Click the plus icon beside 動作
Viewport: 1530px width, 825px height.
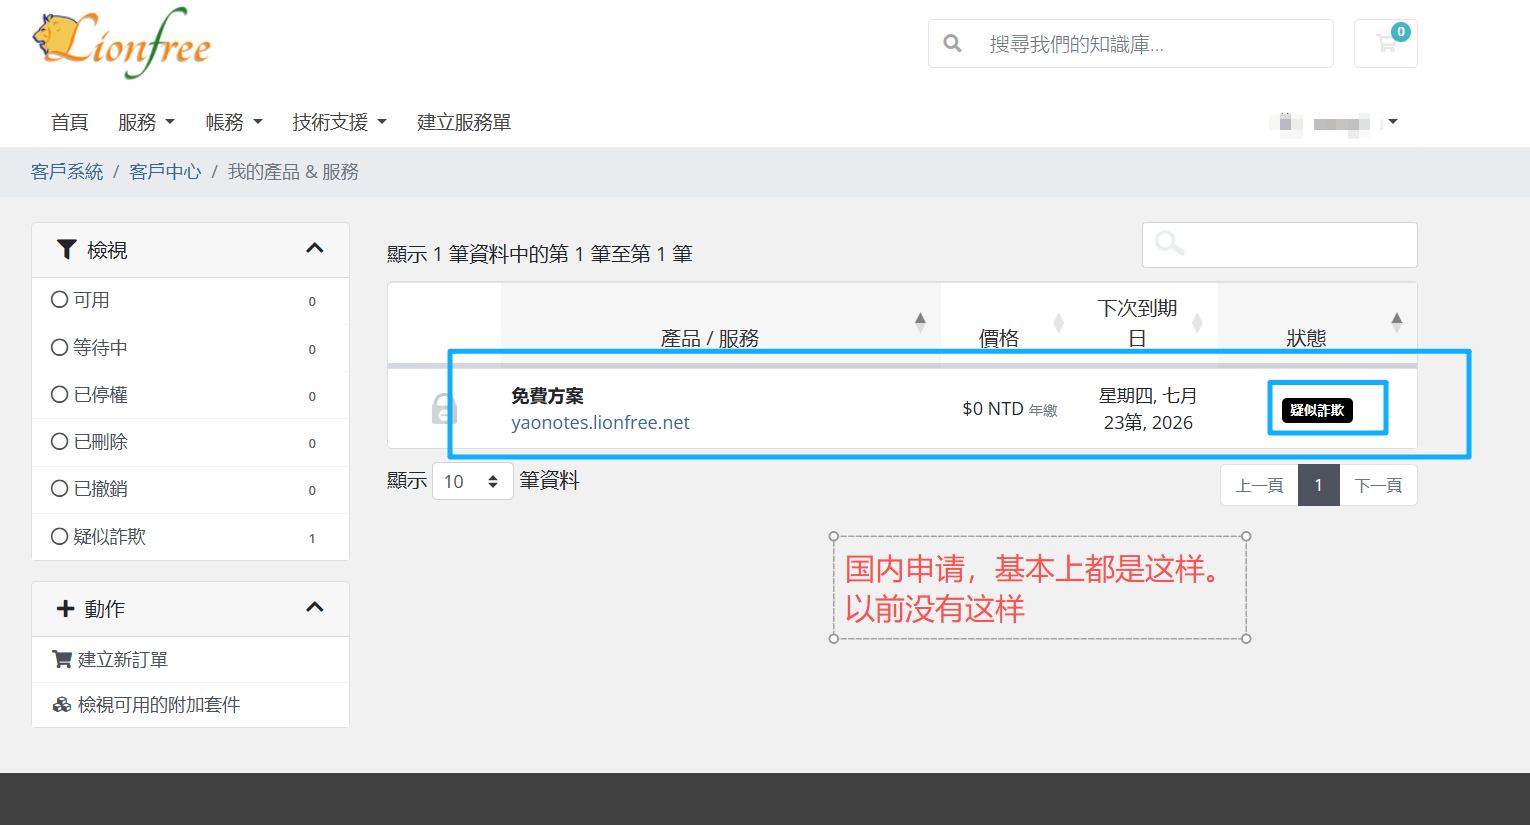point(66,608)
